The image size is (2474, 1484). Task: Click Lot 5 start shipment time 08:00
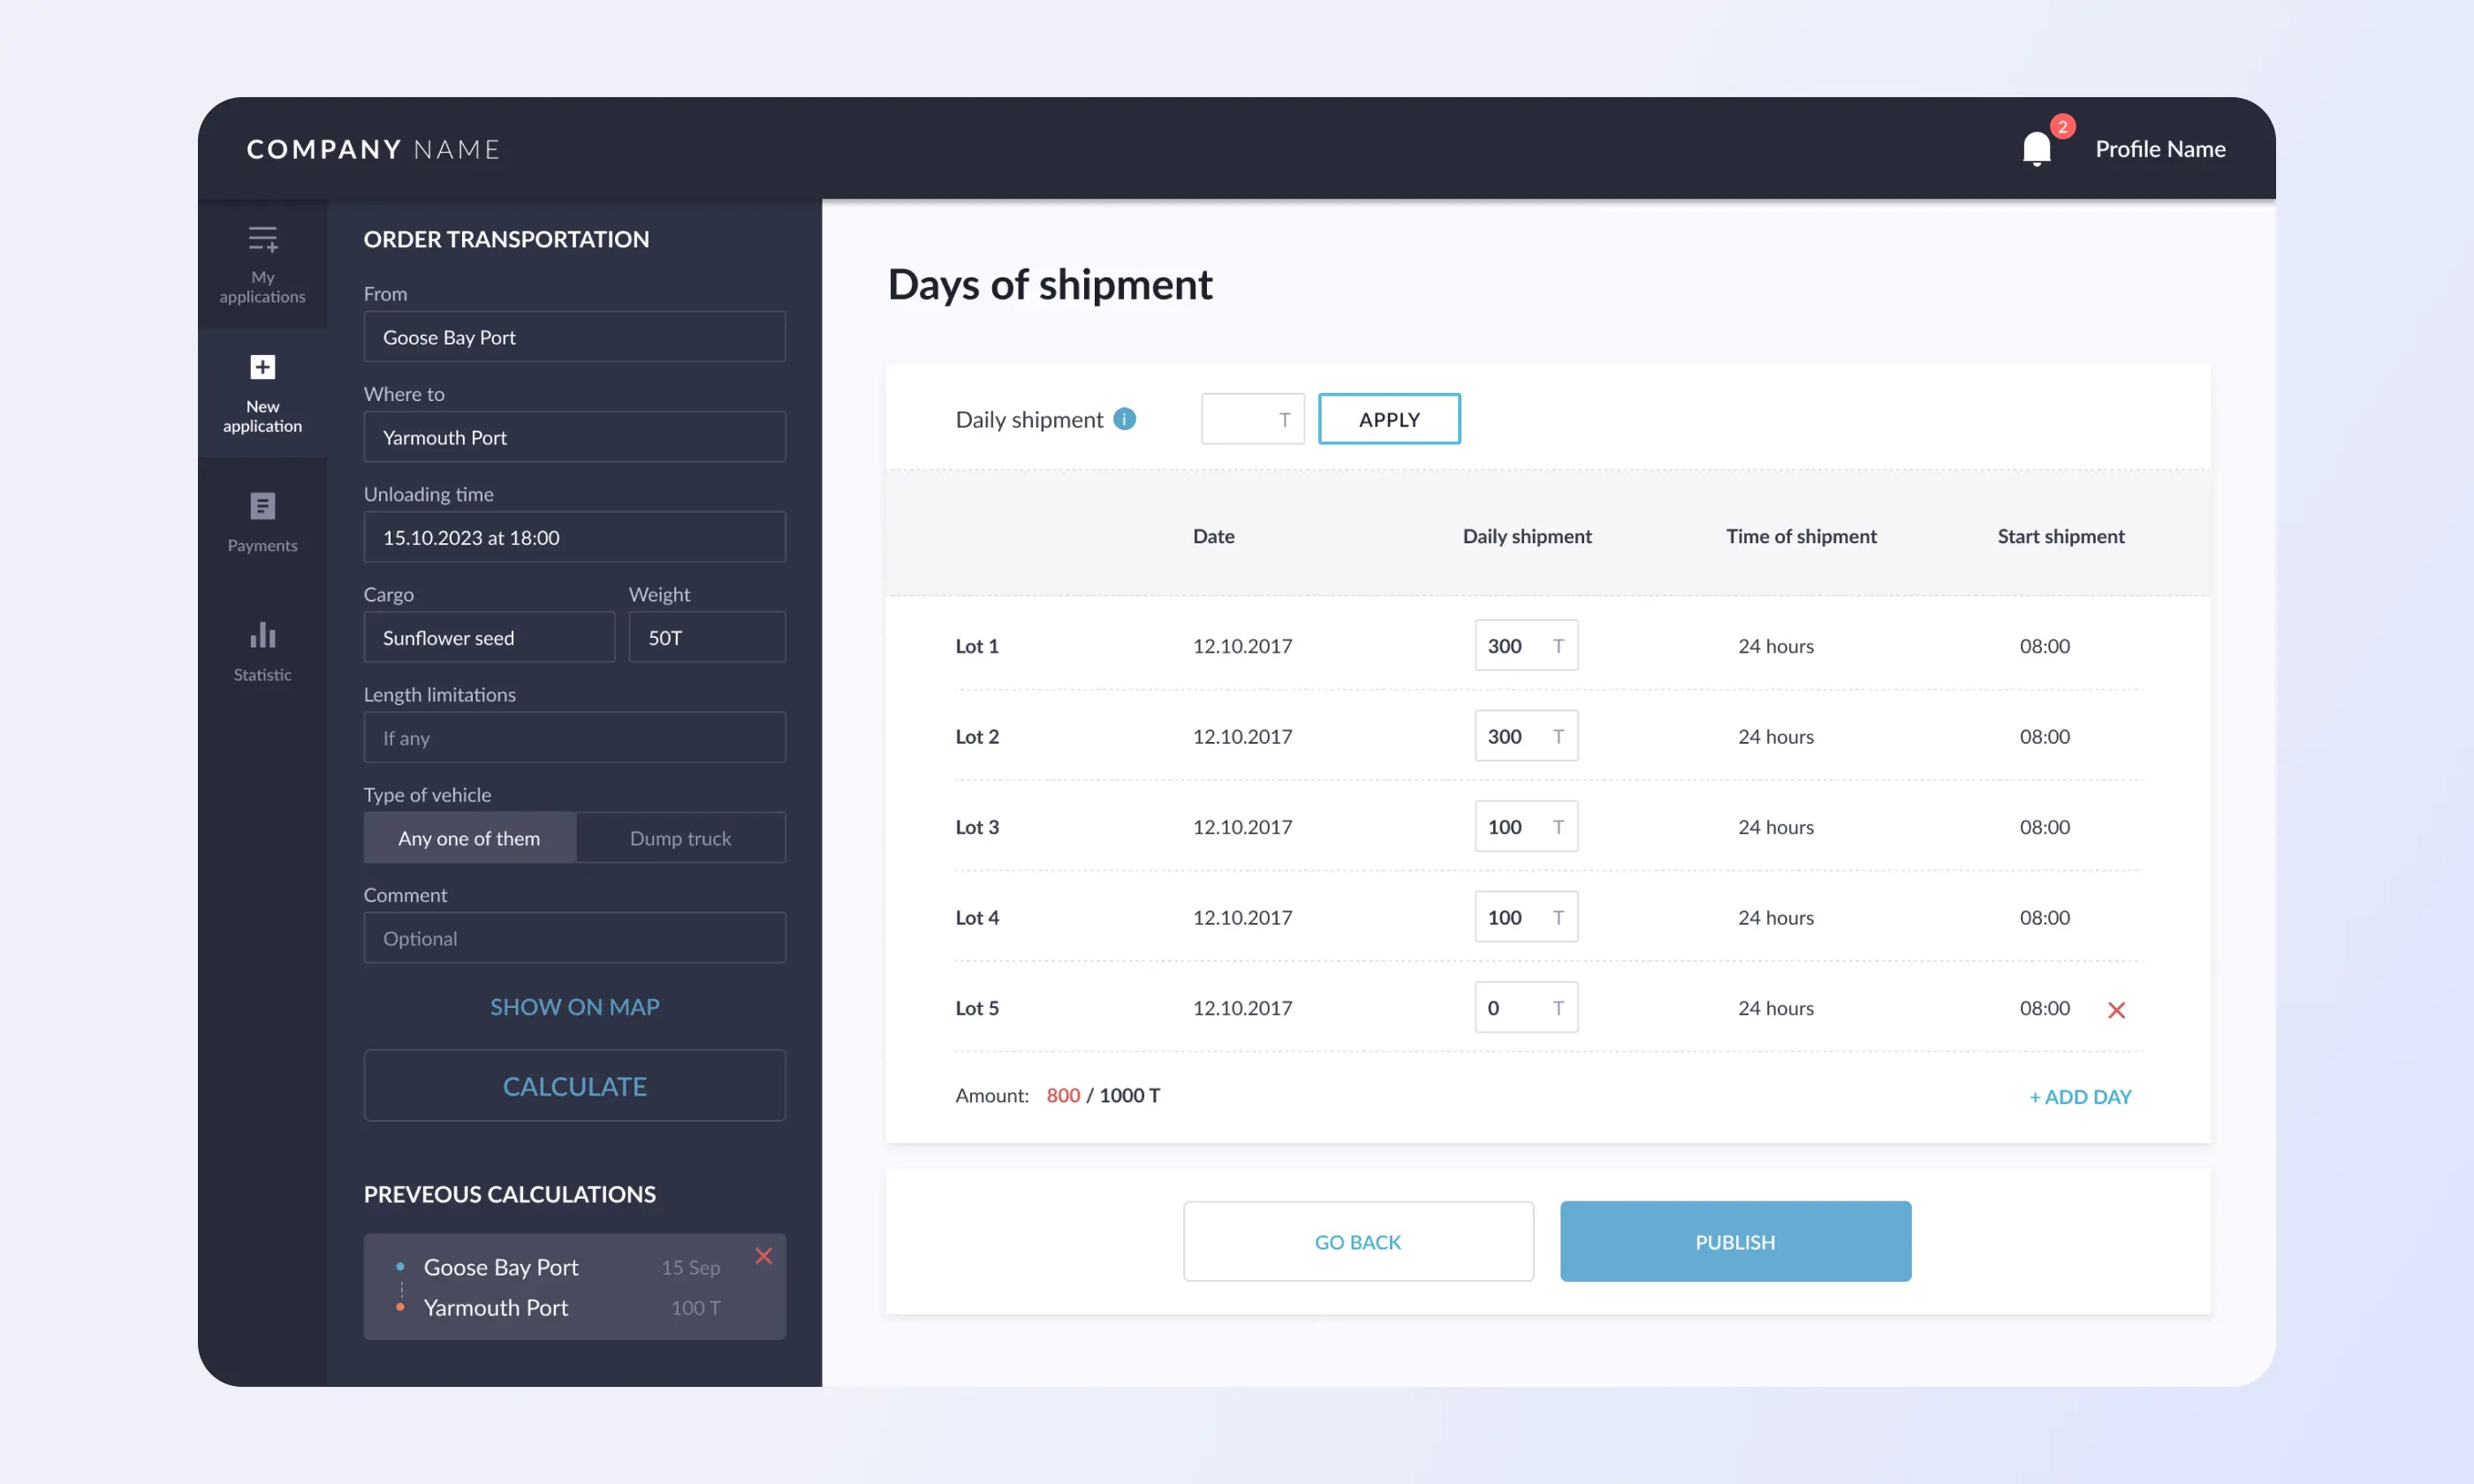[2045, 1008]
